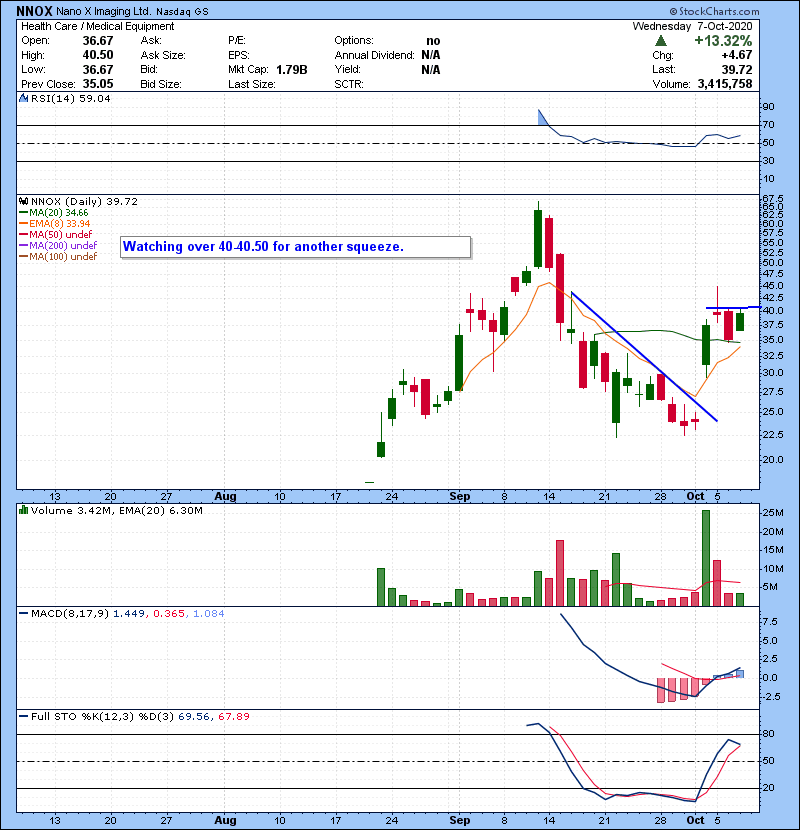Click the High 40.50 value
The width and height of the screenshot is (800, 830).
(98, 55)
